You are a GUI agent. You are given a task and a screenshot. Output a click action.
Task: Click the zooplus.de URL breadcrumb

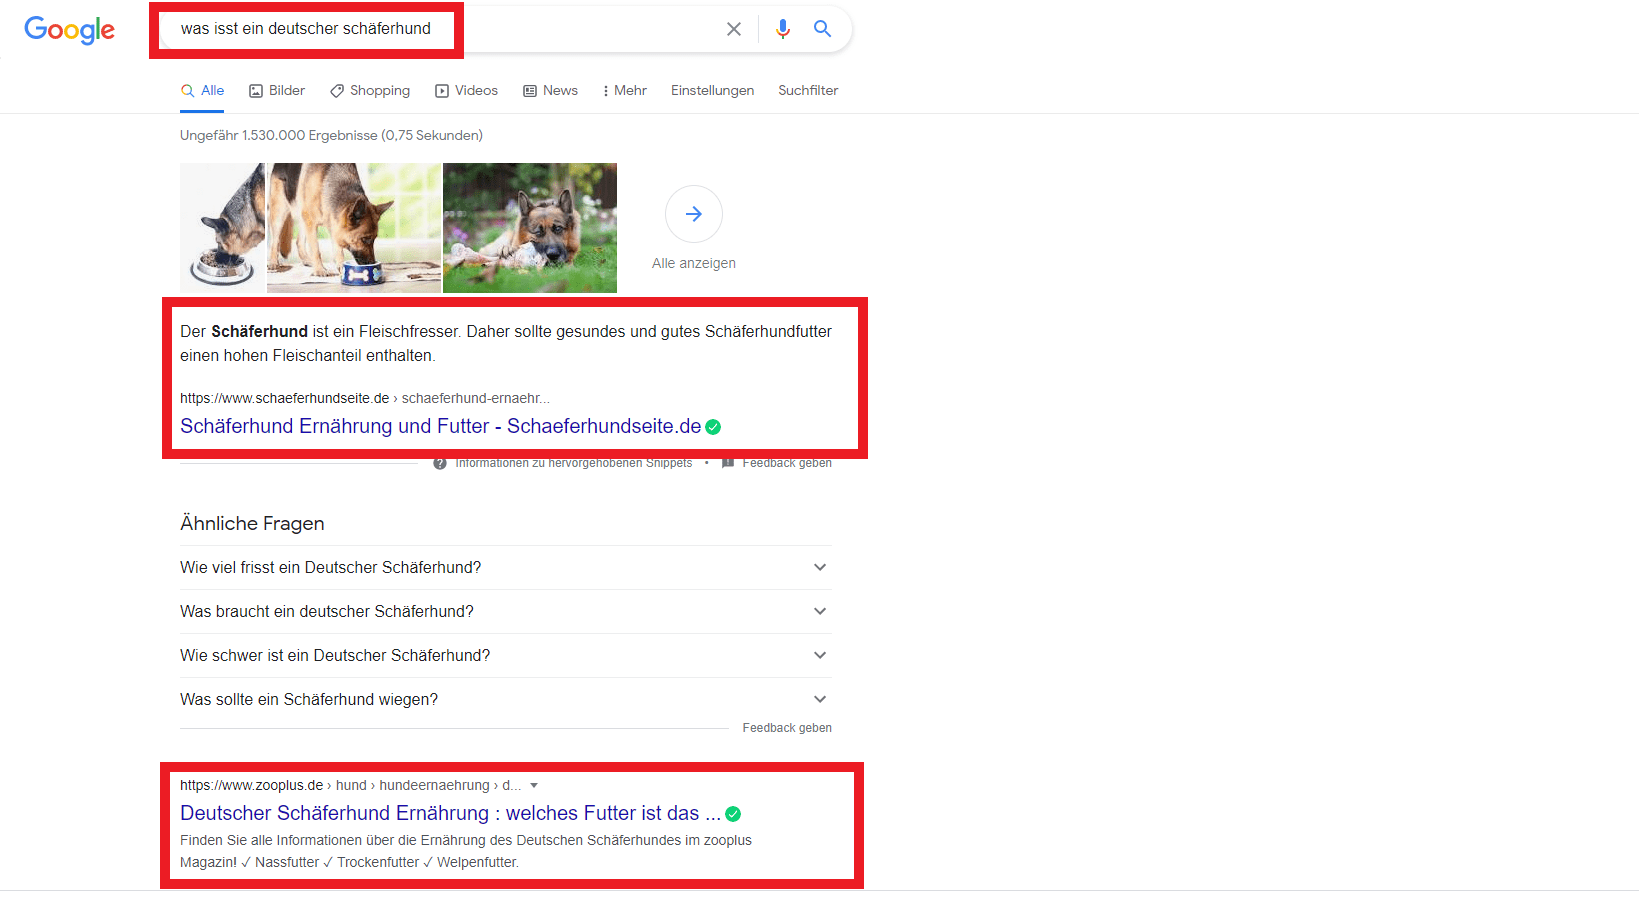point(351,785)
